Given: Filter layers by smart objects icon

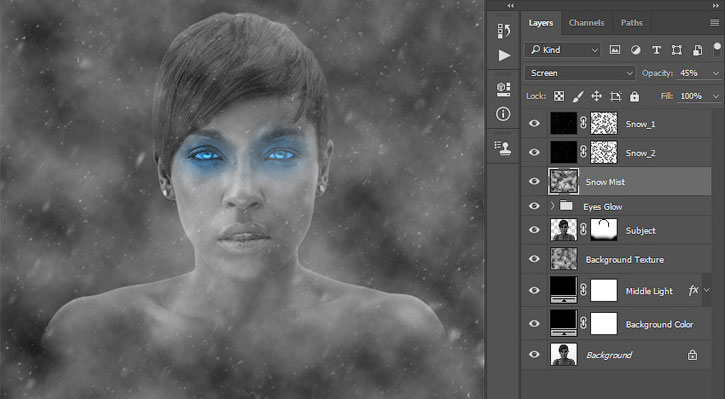Looking at the screenshot, I should click(697, 50).
